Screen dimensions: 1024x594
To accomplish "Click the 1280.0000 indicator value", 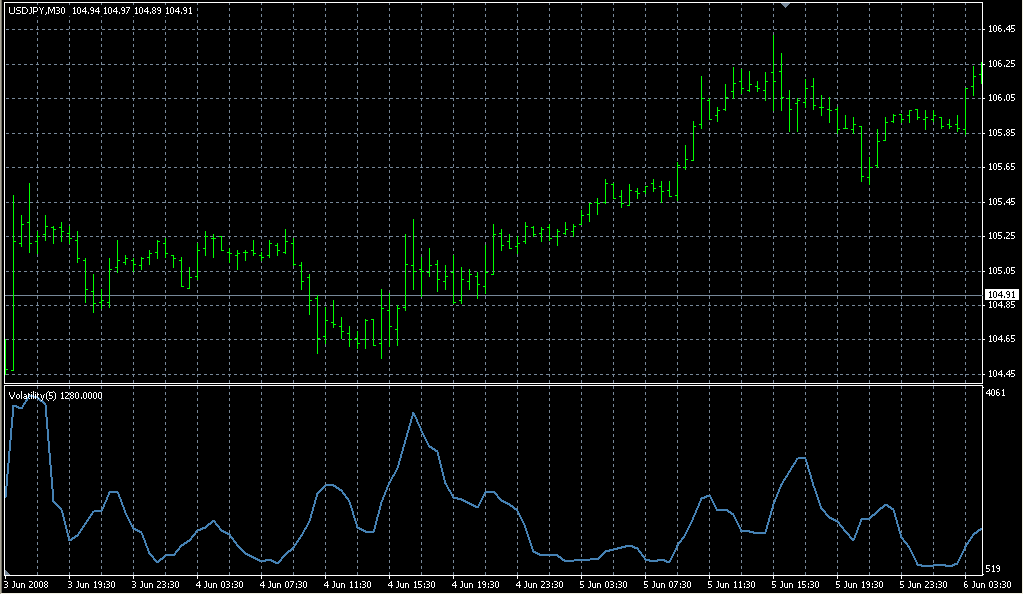I will click(81, 396).
